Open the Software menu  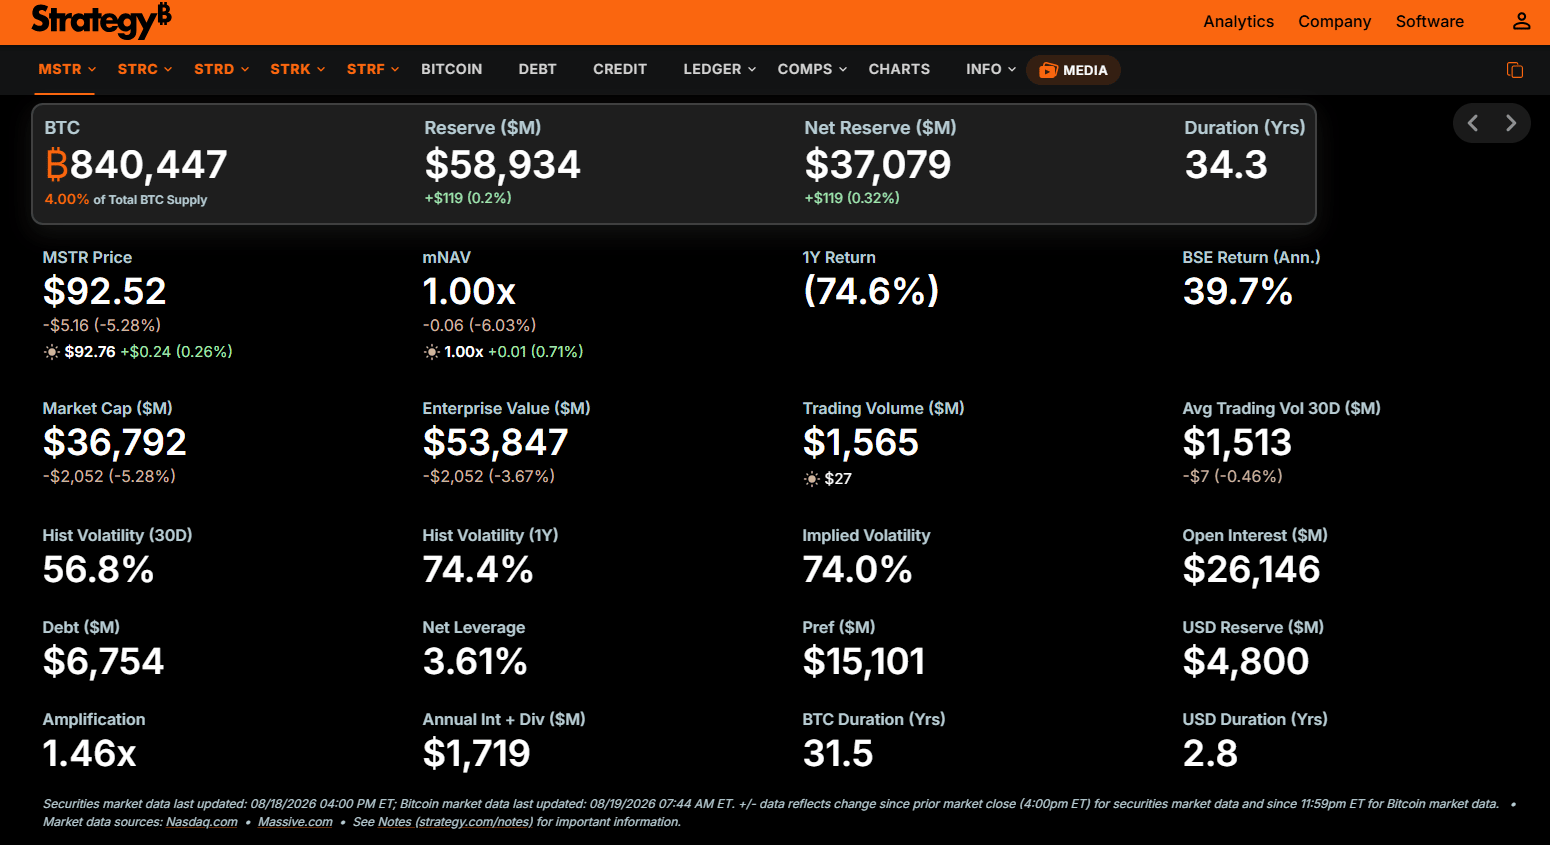coord(1429,21)
